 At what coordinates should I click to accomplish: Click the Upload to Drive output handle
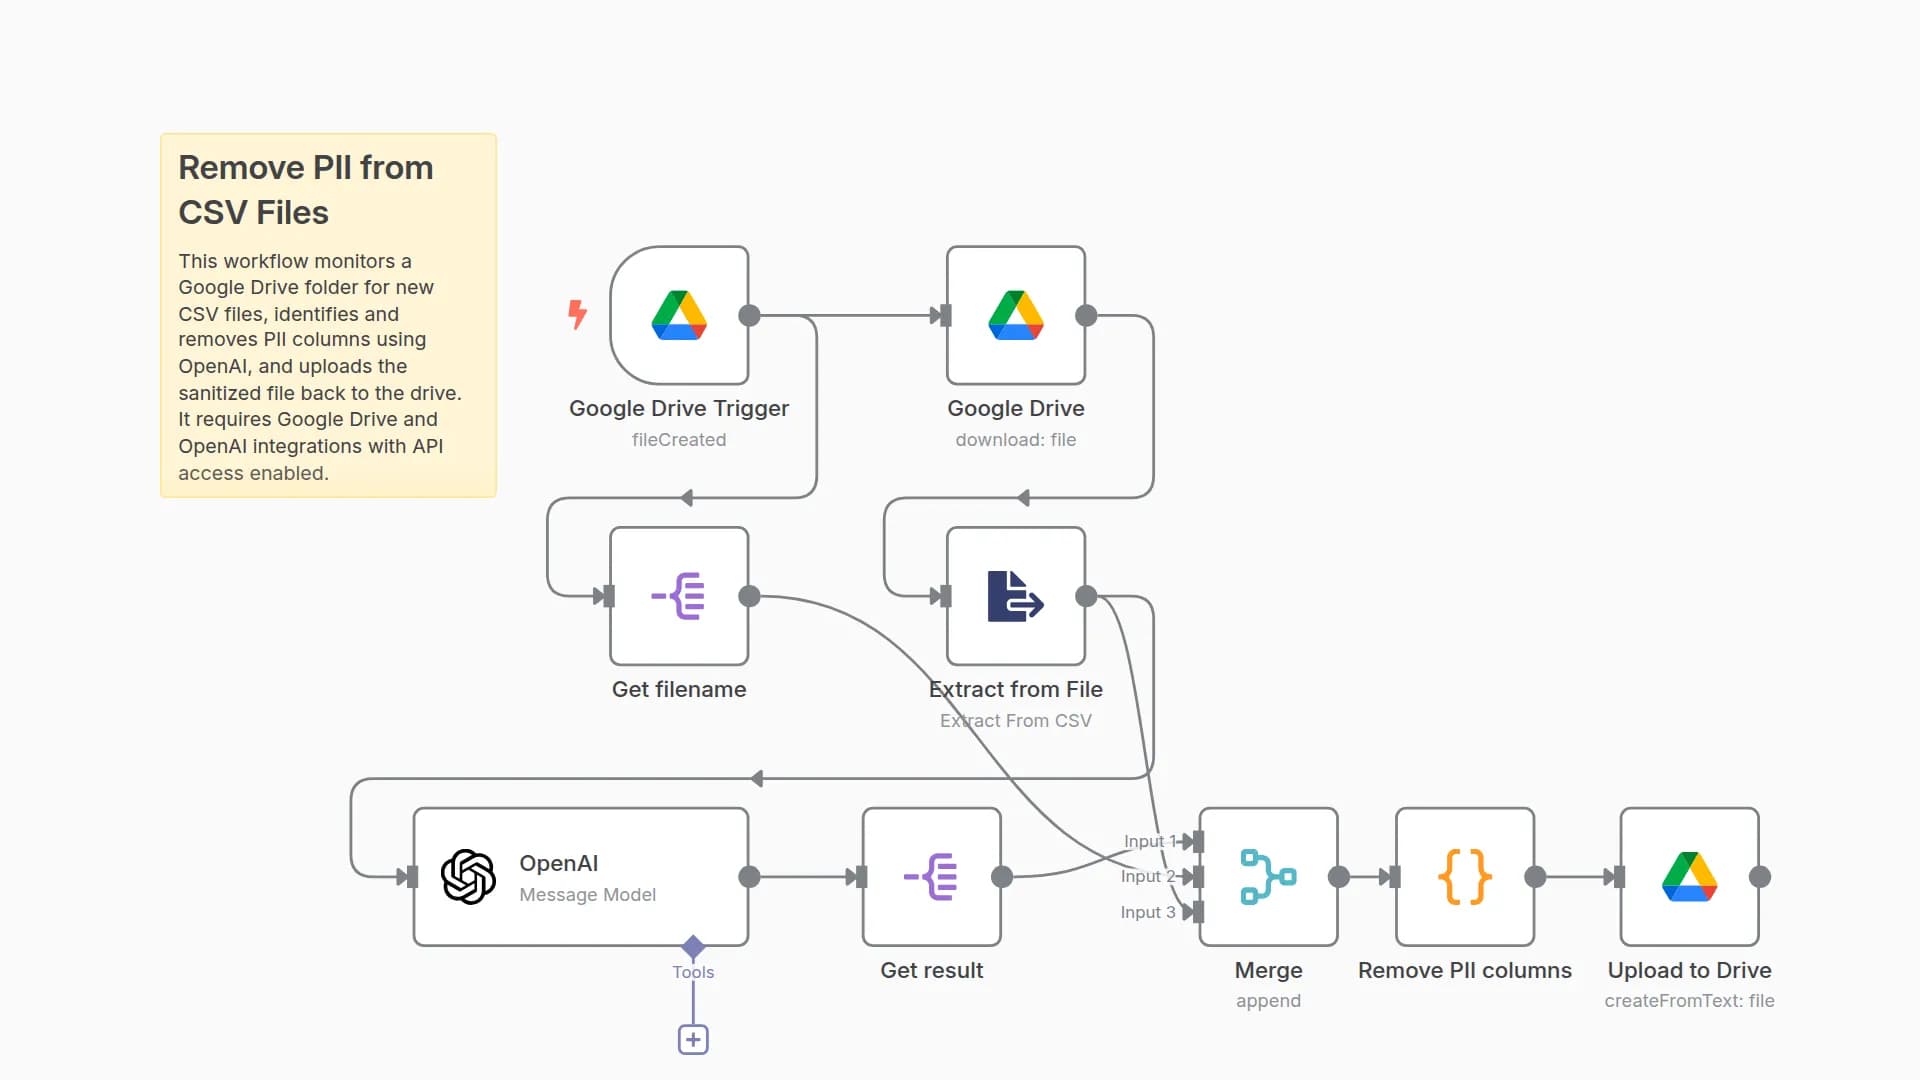1760,877
